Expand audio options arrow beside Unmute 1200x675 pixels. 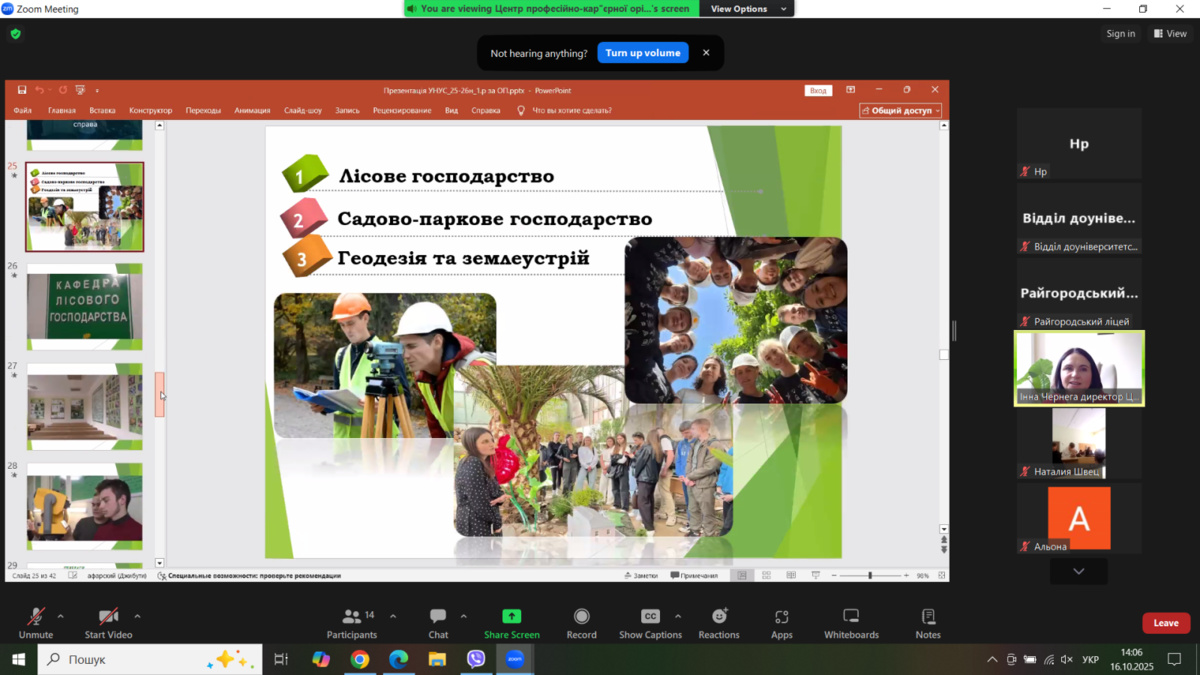[61, 617]
